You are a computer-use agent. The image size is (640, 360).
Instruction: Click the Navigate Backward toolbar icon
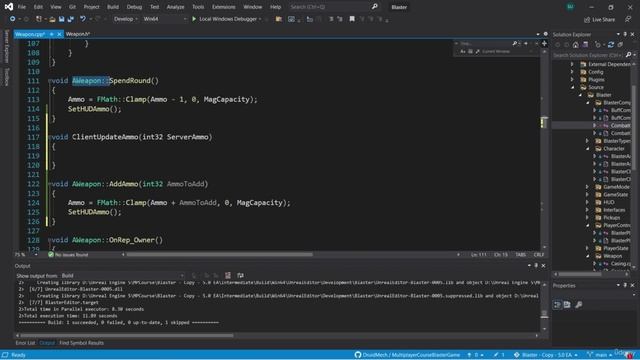pos(12,19)
